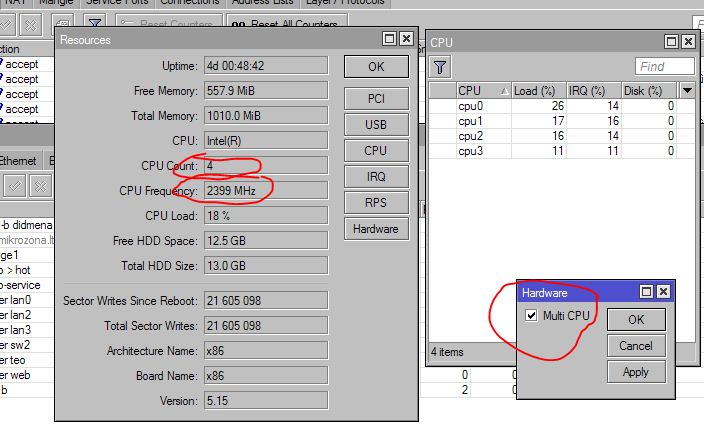Screen dimensions: 704x443
Task: Click the Total HDD Size 13.0 GB field
Action: pos(266,266)
